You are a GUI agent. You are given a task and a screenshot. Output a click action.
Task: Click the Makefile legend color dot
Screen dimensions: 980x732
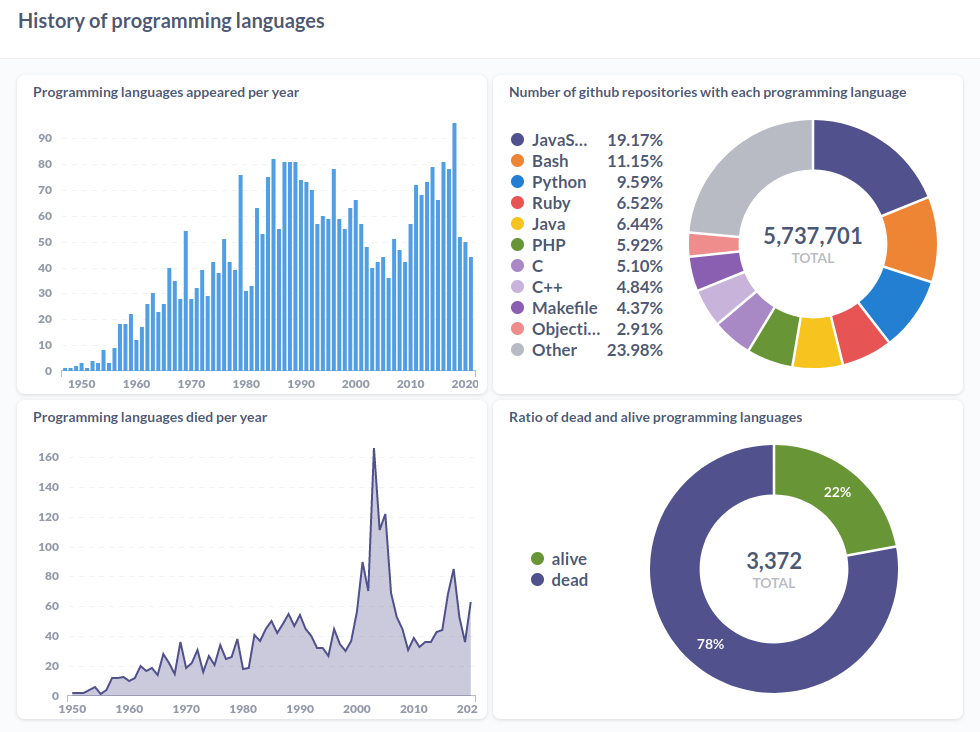[518, 308]
